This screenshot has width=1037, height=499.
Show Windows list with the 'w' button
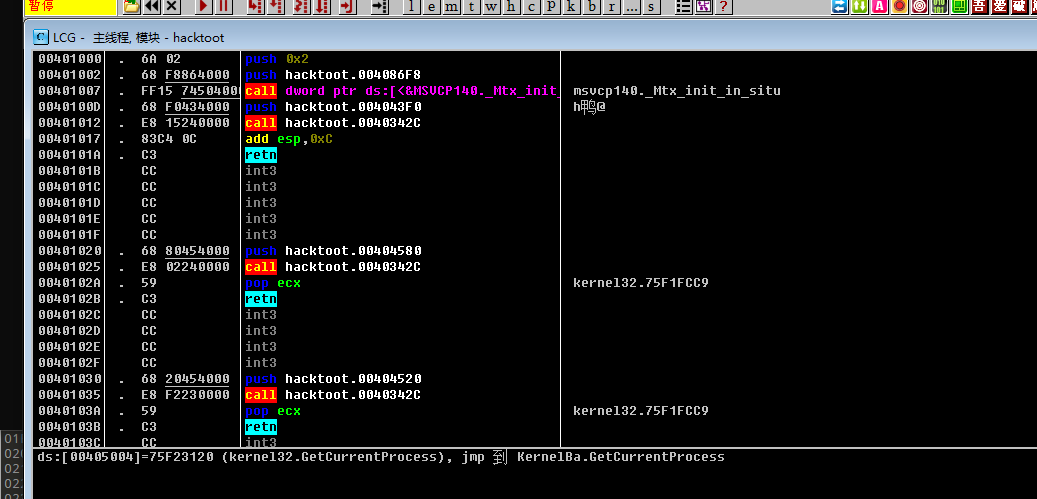tap(491, 7)
